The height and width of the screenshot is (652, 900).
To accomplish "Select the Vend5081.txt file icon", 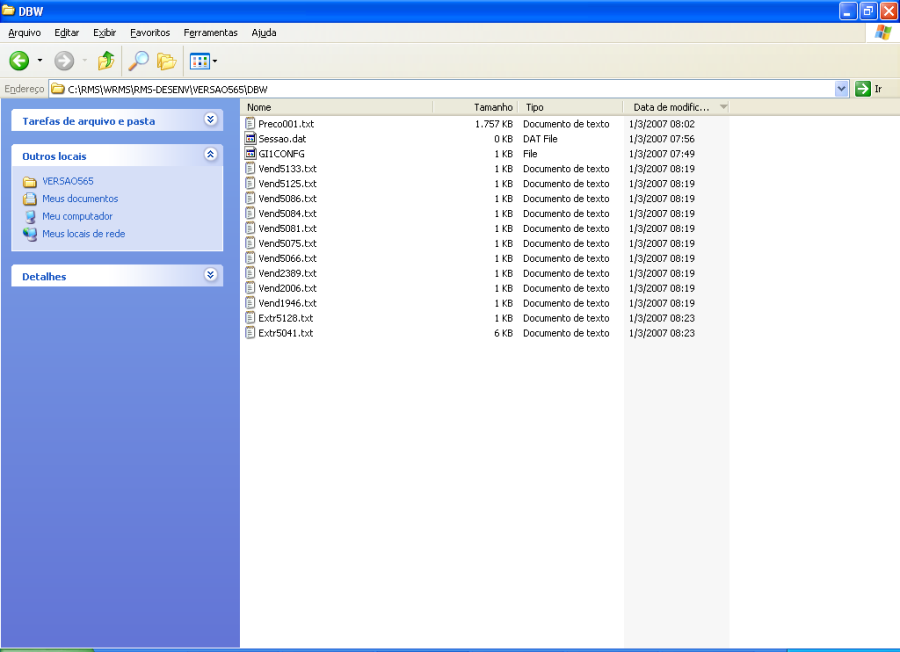I will [x=250, y=228].
